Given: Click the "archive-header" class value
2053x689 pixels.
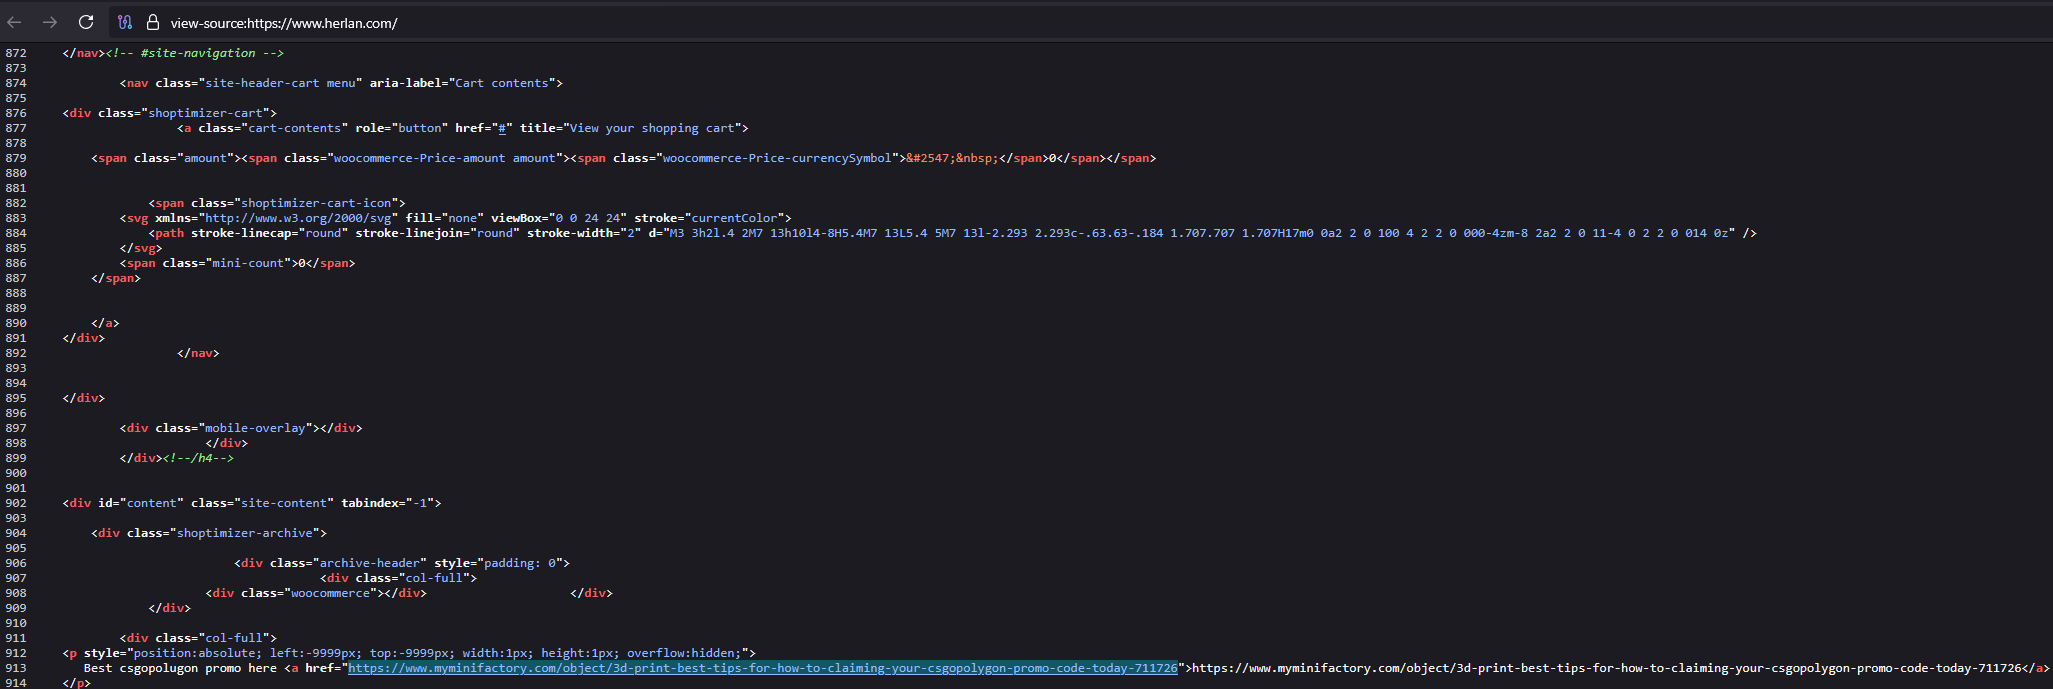Looking at the screenshot, I should [370, 563].
